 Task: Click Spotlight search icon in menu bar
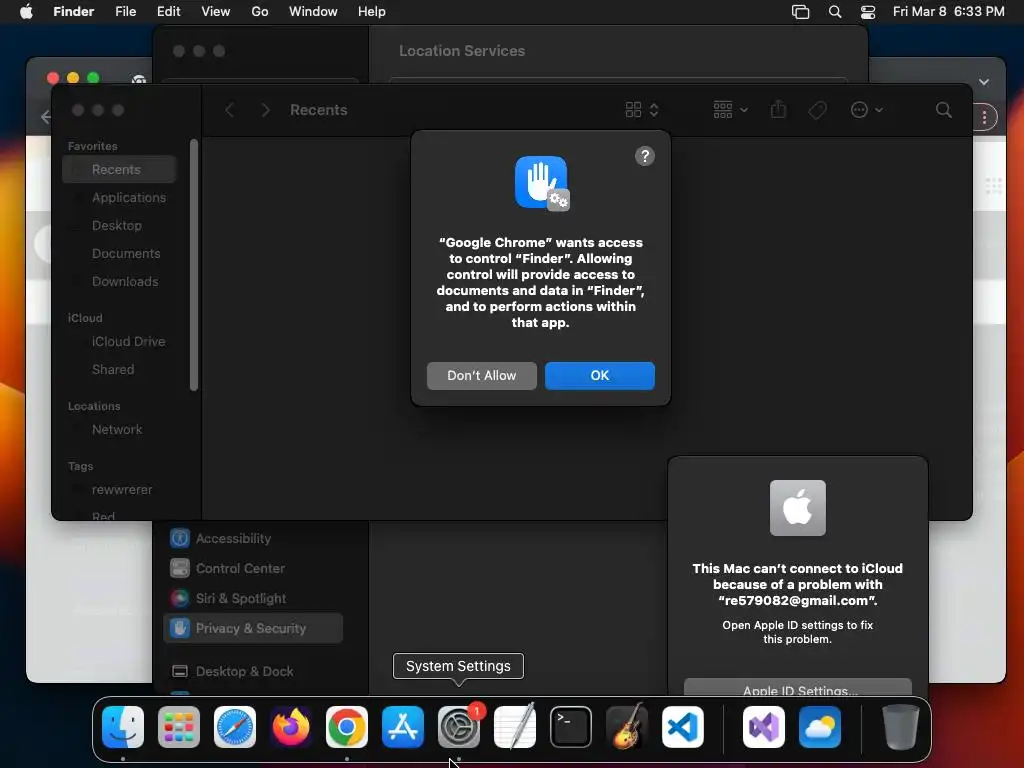(x=835, y=12)
